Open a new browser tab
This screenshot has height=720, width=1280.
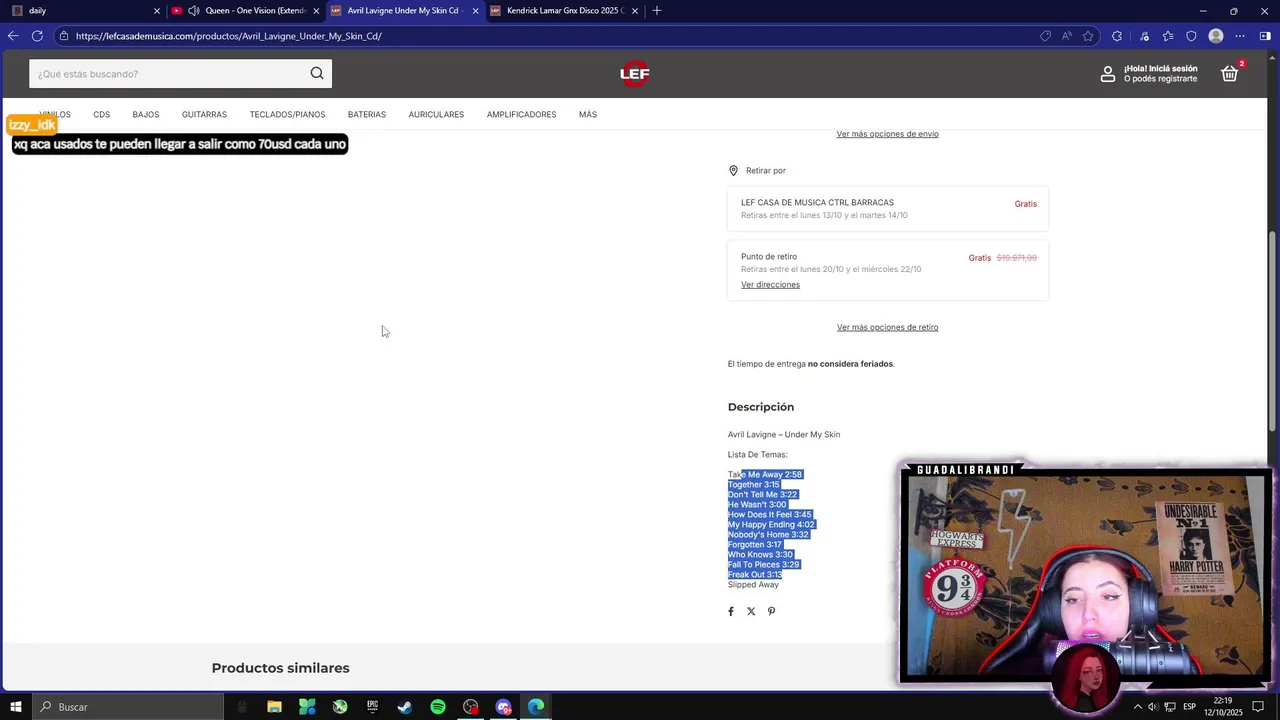coord(657,11)
